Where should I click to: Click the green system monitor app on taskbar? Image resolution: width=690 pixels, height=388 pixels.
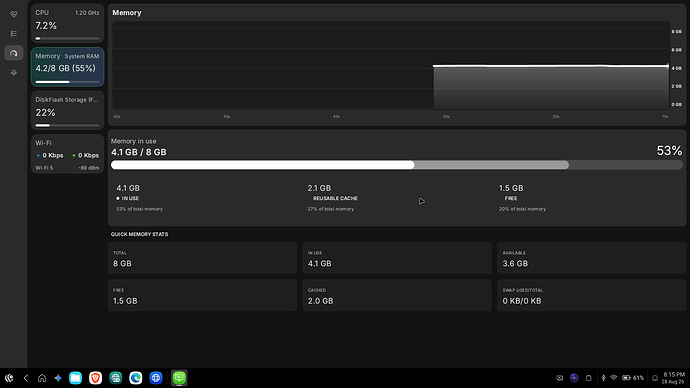tap(179, 378)
